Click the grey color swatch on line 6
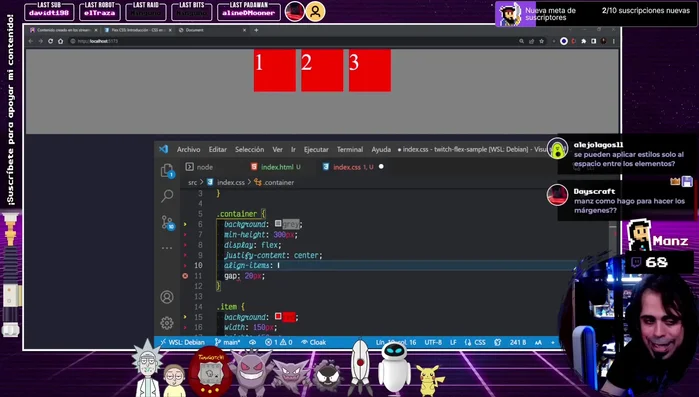This screenshot has height=397, width=699. coord(278,223)
